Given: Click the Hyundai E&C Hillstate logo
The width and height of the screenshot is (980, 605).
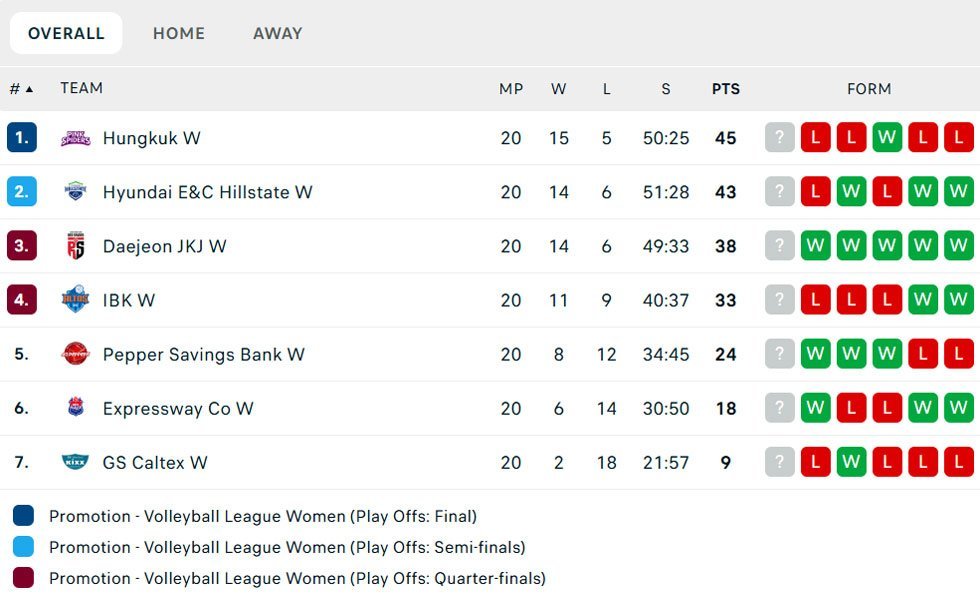Looking at the screenshot, I should [x=75, y=192].
